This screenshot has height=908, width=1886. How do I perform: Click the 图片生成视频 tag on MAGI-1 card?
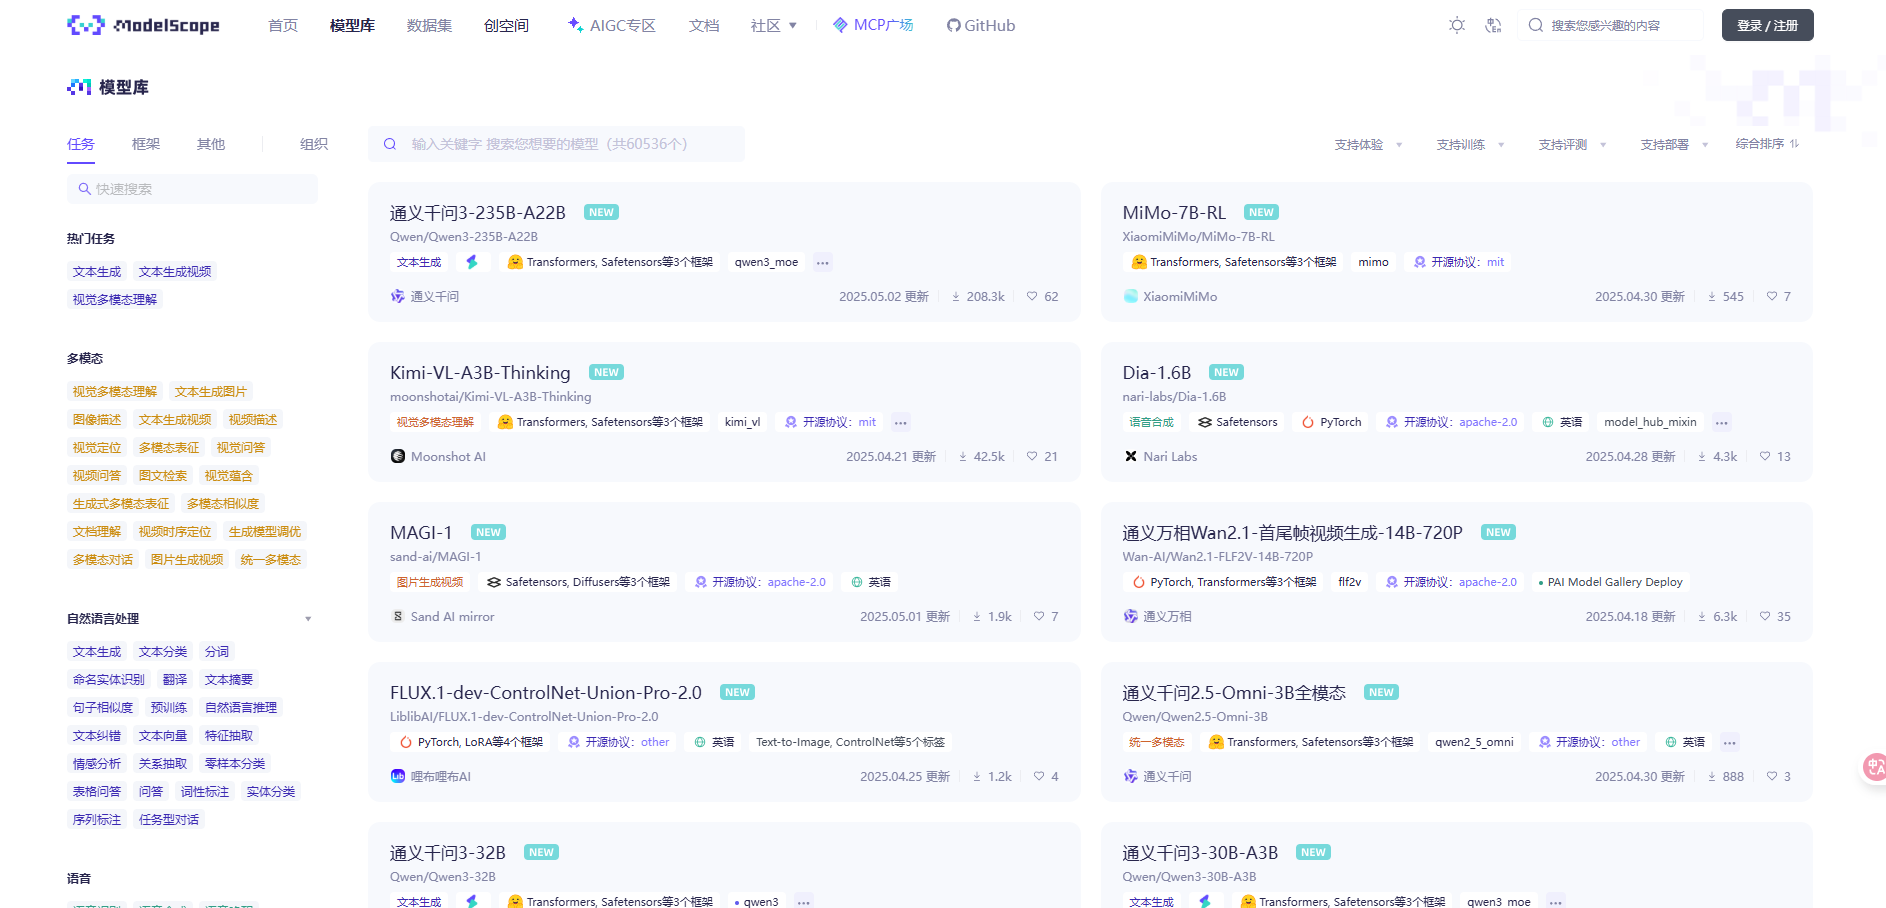pos(430,582)
